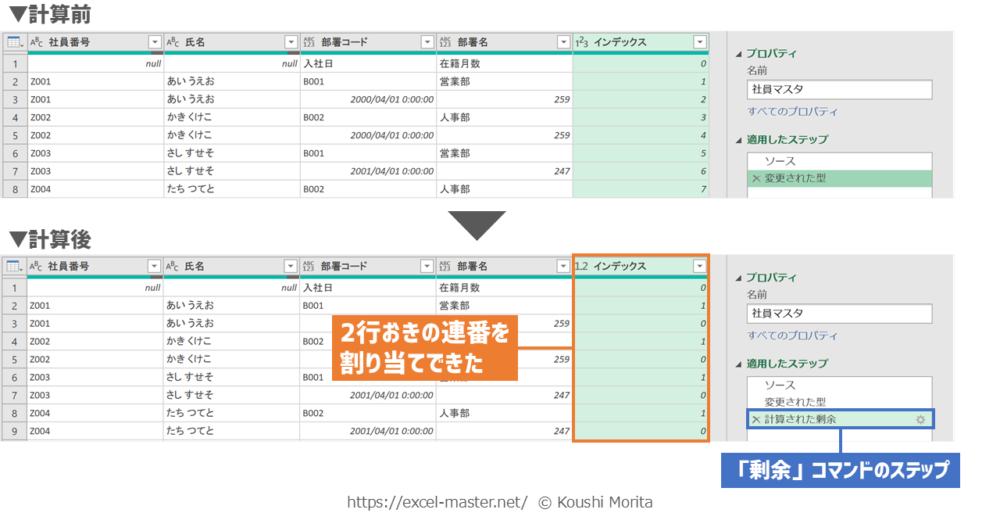Click the 部署コード data type icon in the 計算後 table
This screenshot has width=1000, height=513.
[308, 267]
